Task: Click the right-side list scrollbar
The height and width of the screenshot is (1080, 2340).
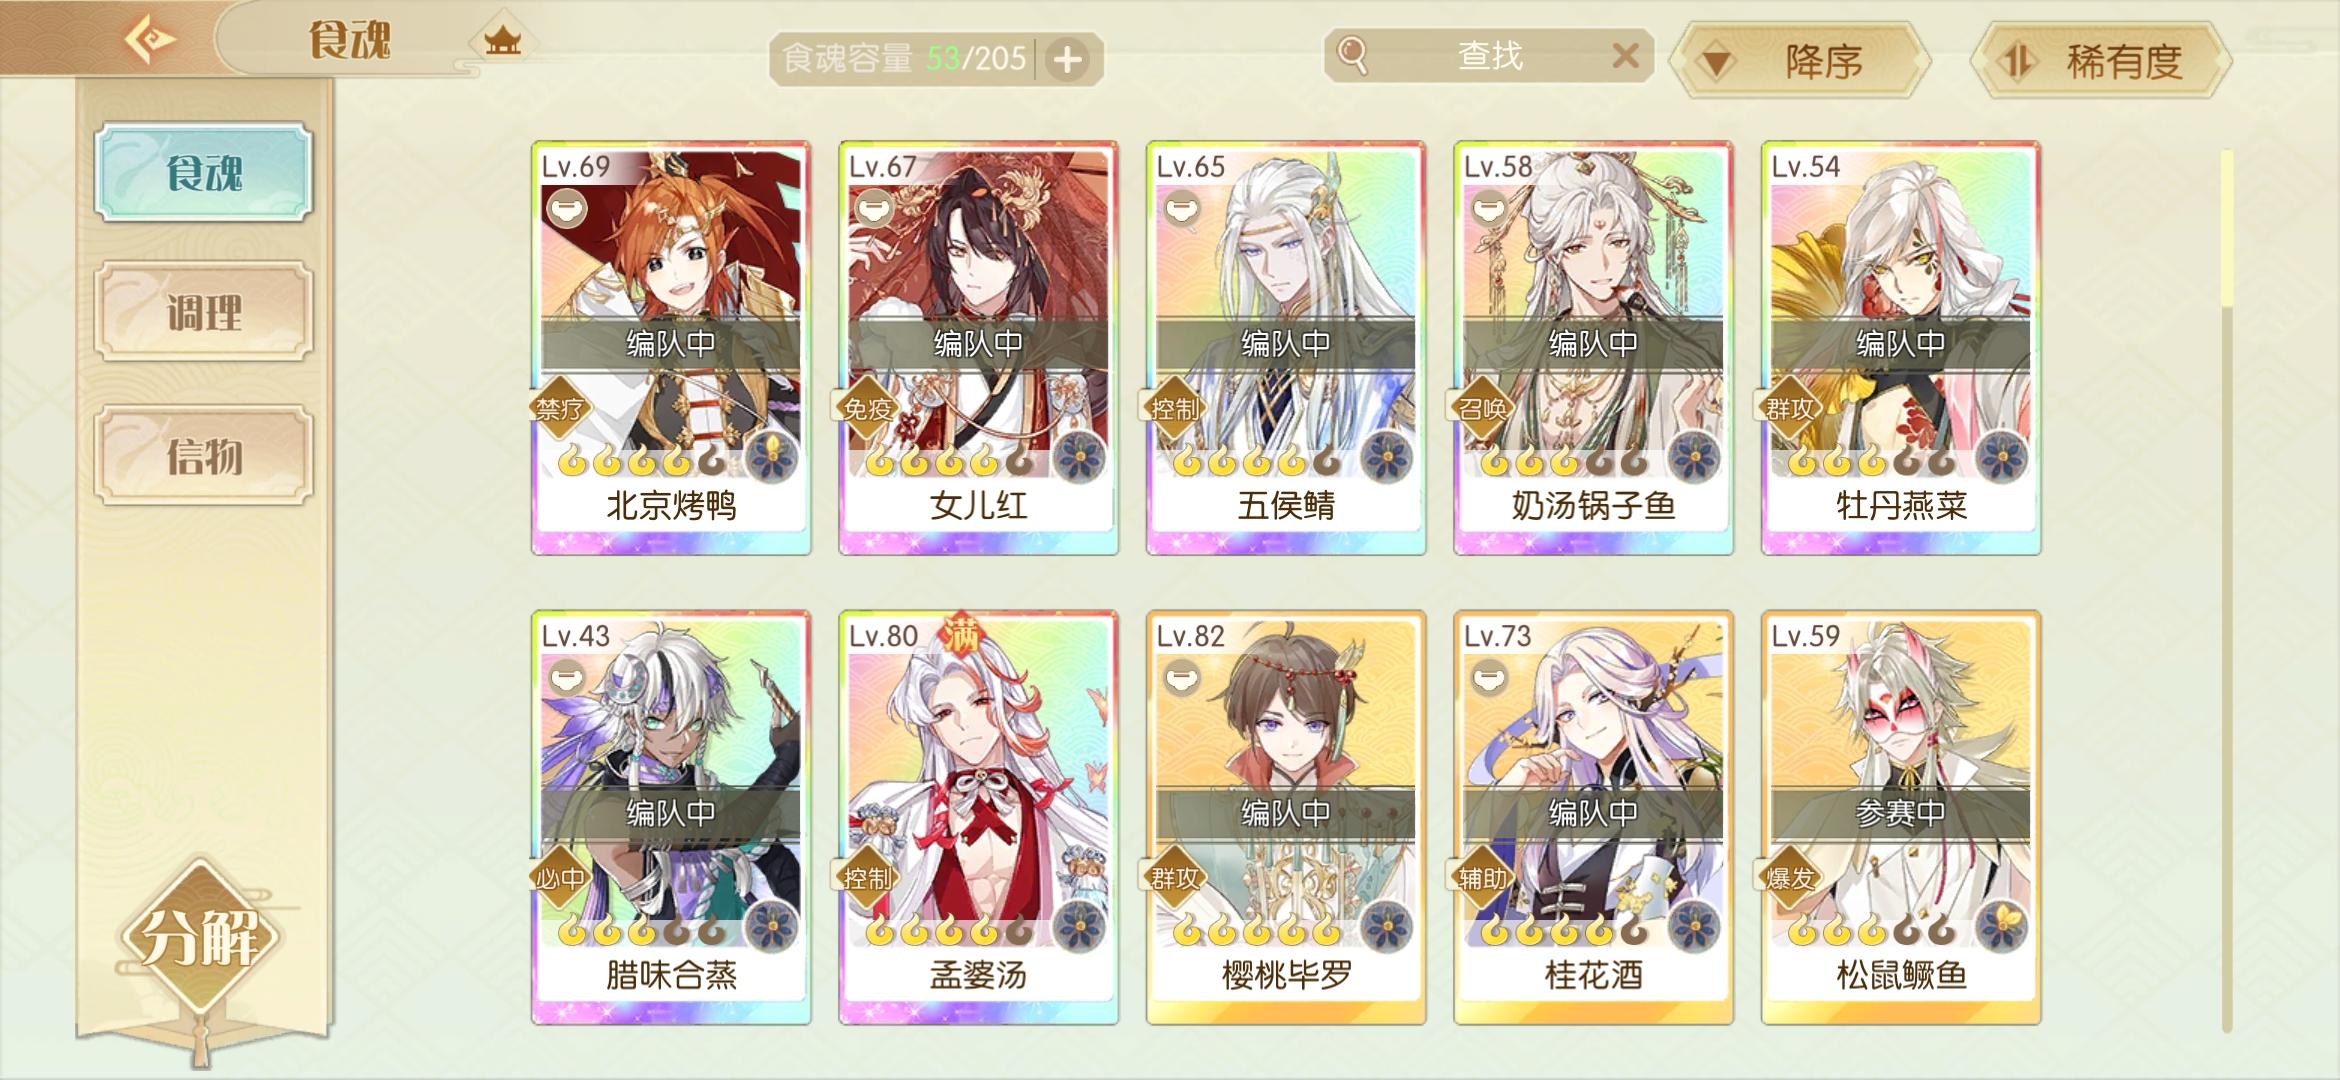Action: 2227,590
